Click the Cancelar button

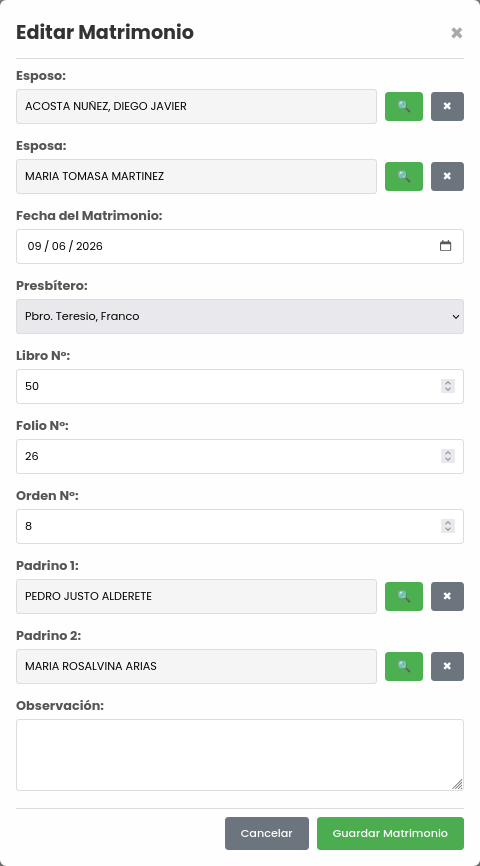[267, 833]
